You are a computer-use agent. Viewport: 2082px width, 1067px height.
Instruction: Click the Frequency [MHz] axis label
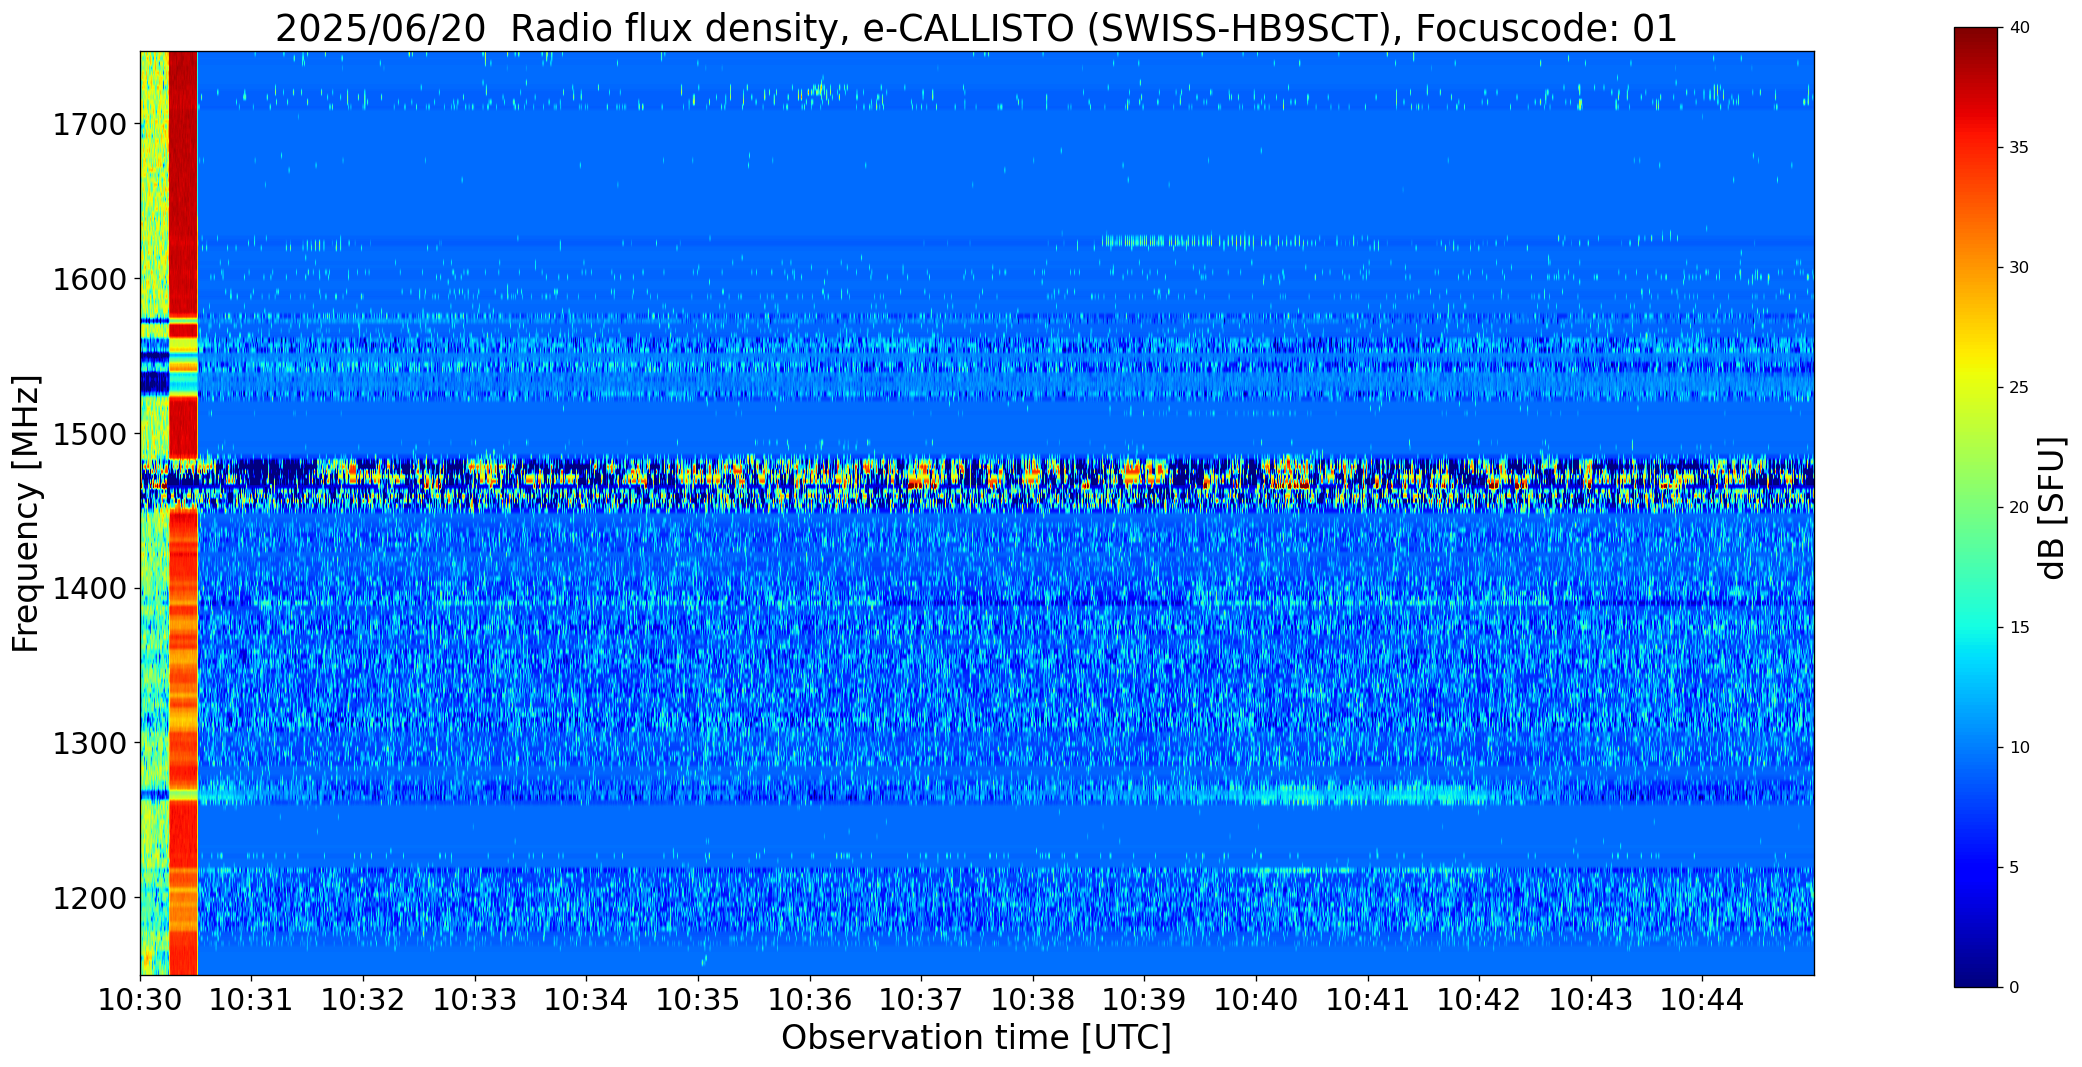pos(26,513)
